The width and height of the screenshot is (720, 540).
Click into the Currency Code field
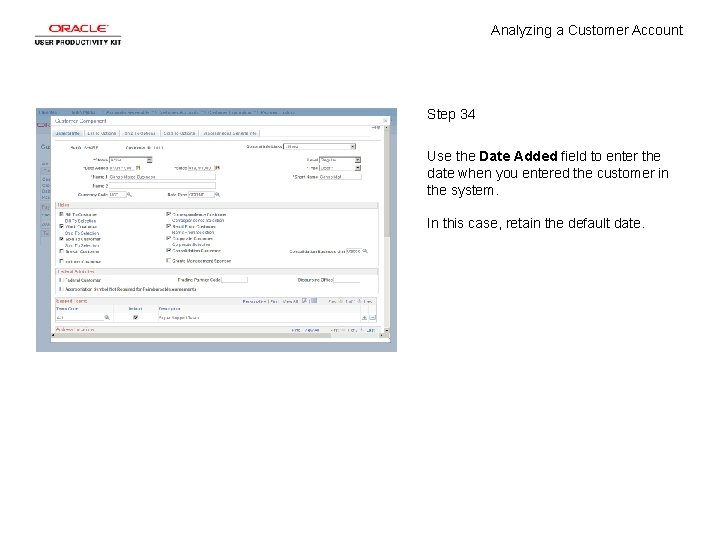coord(118,195)
